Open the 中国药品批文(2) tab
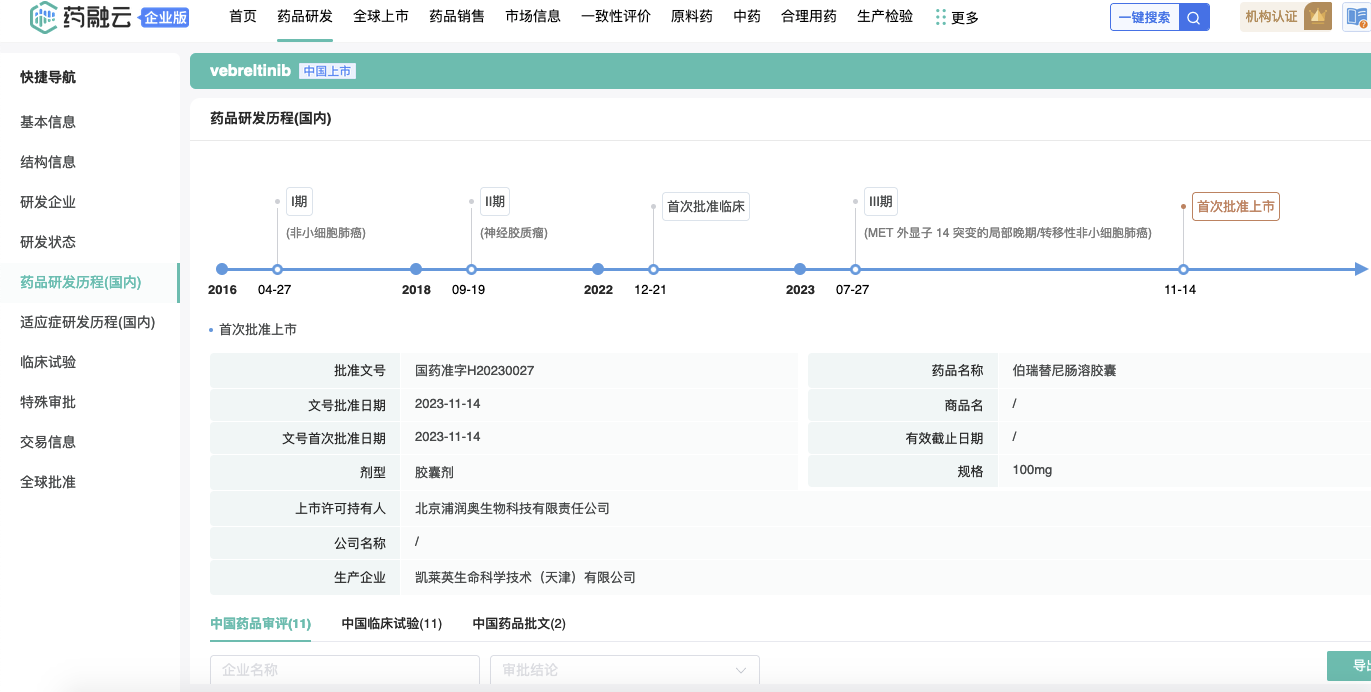 519,623
